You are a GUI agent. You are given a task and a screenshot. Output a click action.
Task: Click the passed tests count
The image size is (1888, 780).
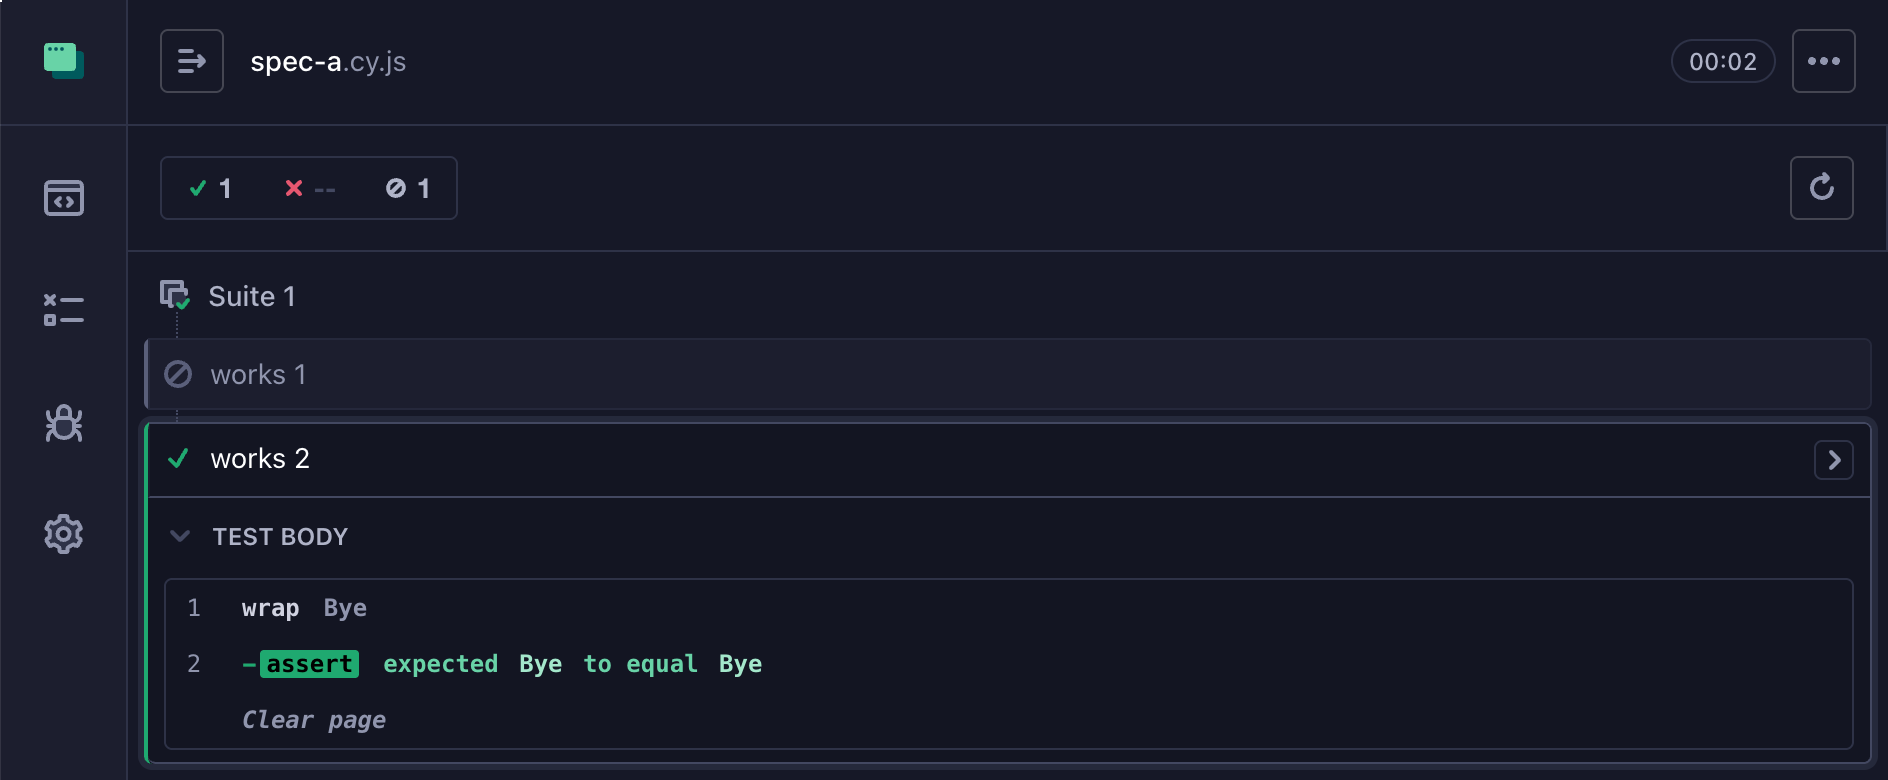[x=211, y=188]
